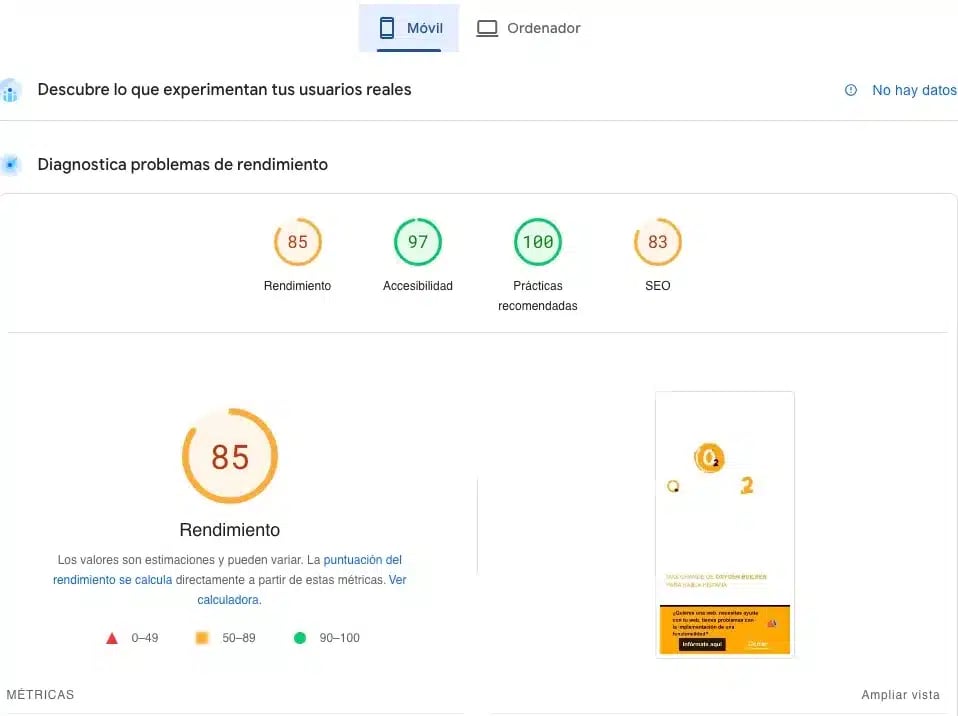
Task: Select the Accesibilidad 97 score gauge
Action: click(417, 242)
